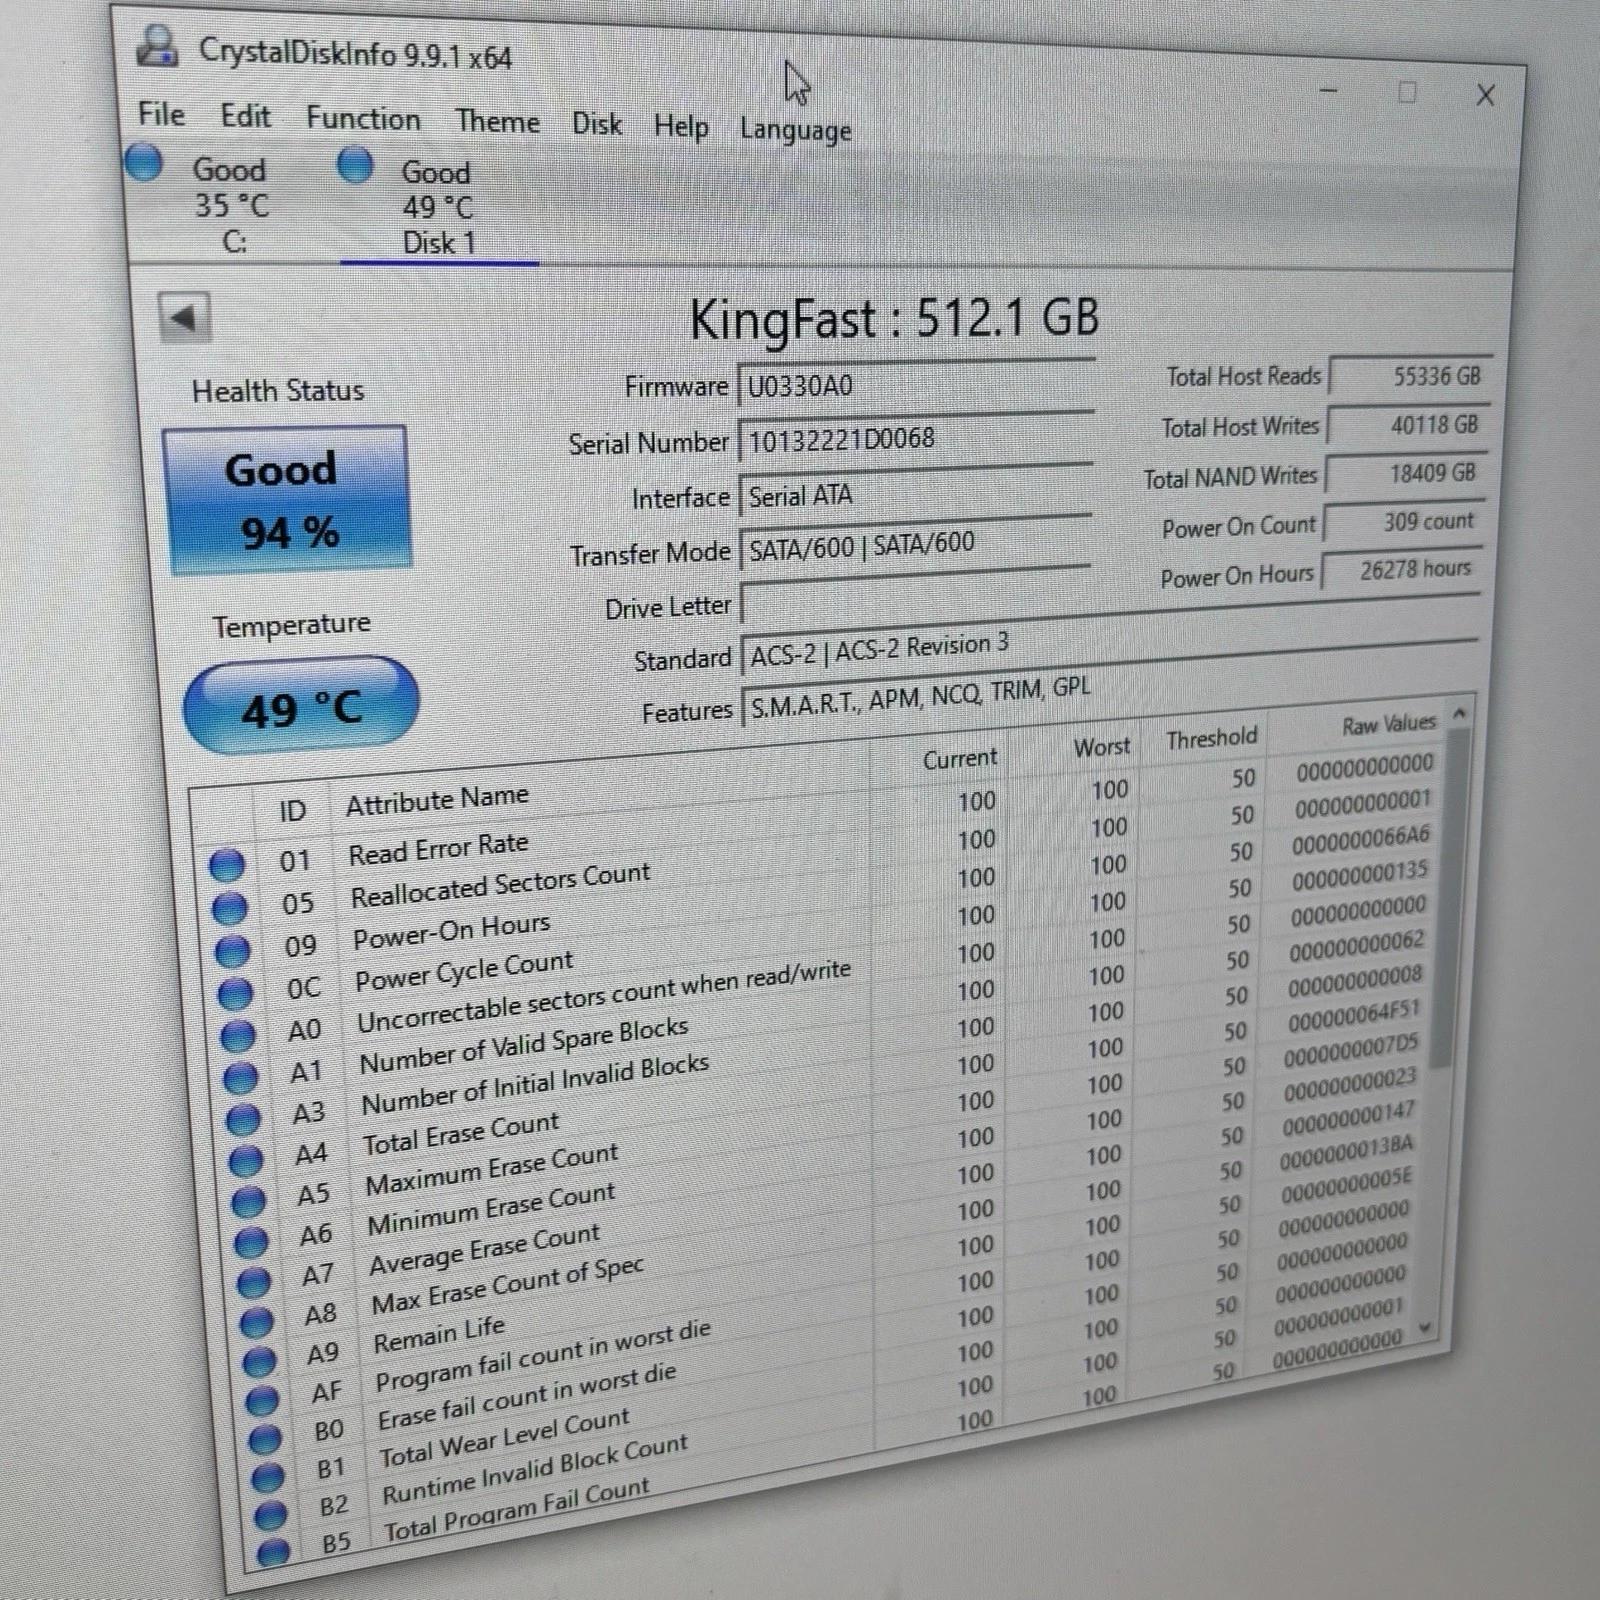Click the 49 °C temperature button
This screenshot has width=1600, height=1600.
click(x=301, y=706)
